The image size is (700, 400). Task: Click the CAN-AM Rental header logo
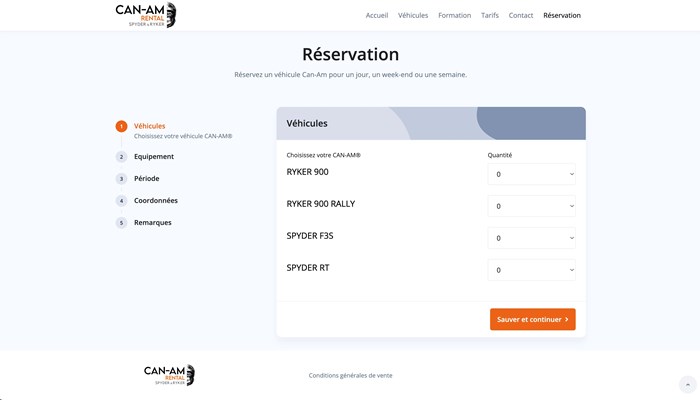pos(146,15)
